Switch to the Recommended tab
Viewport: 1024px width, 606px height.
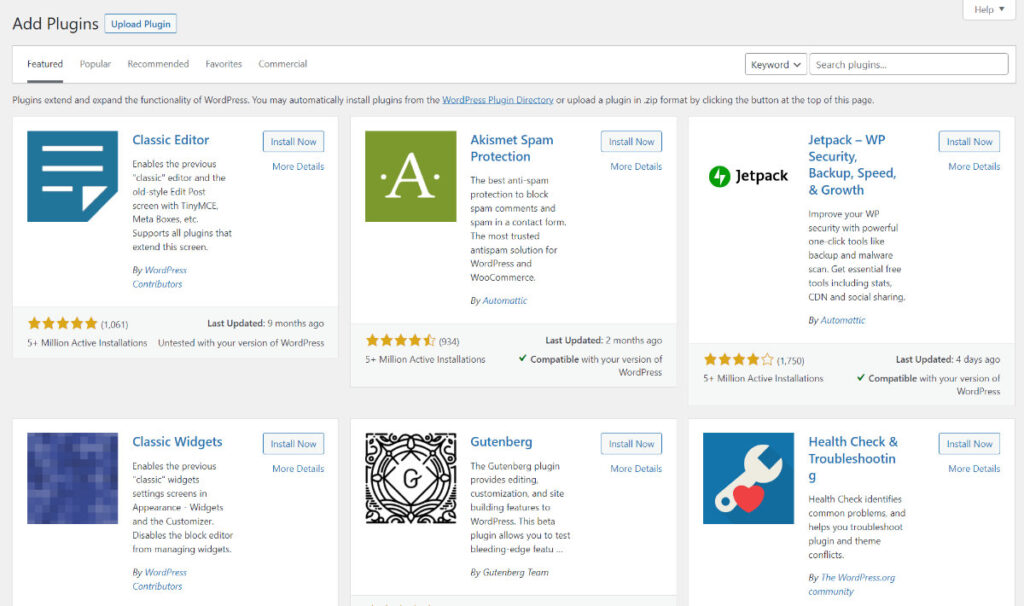click(x=158, y=64)
